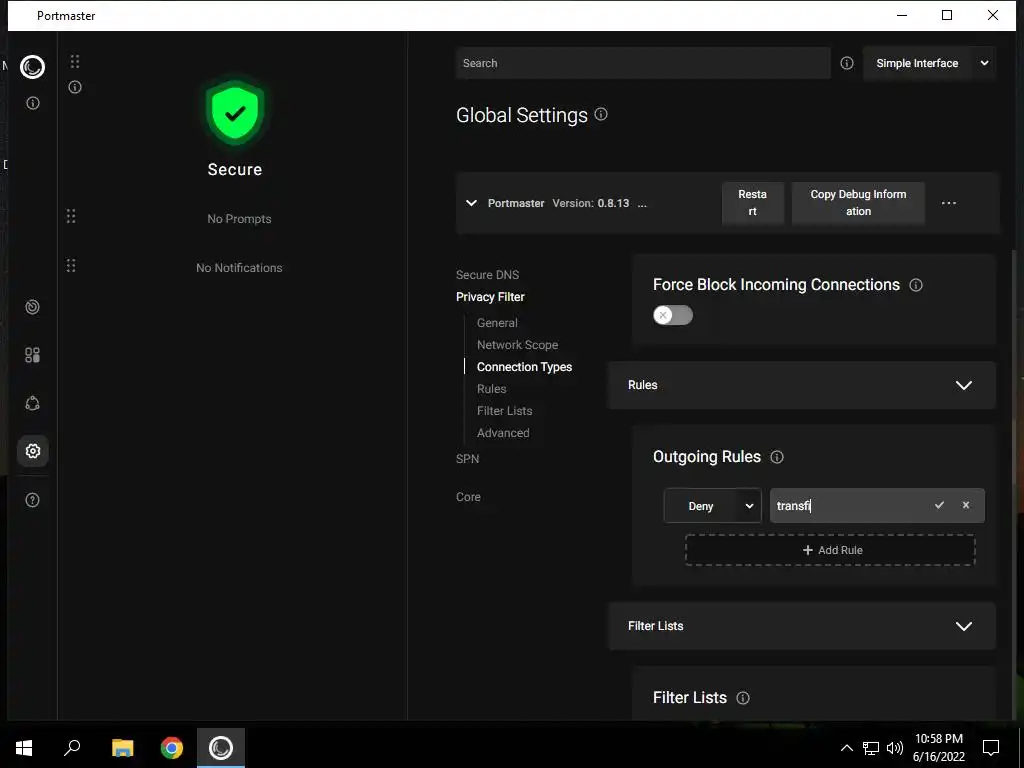Screen dimensions: 1024x768
Task: Open the Windows Start menu
Action: [24, 748]
